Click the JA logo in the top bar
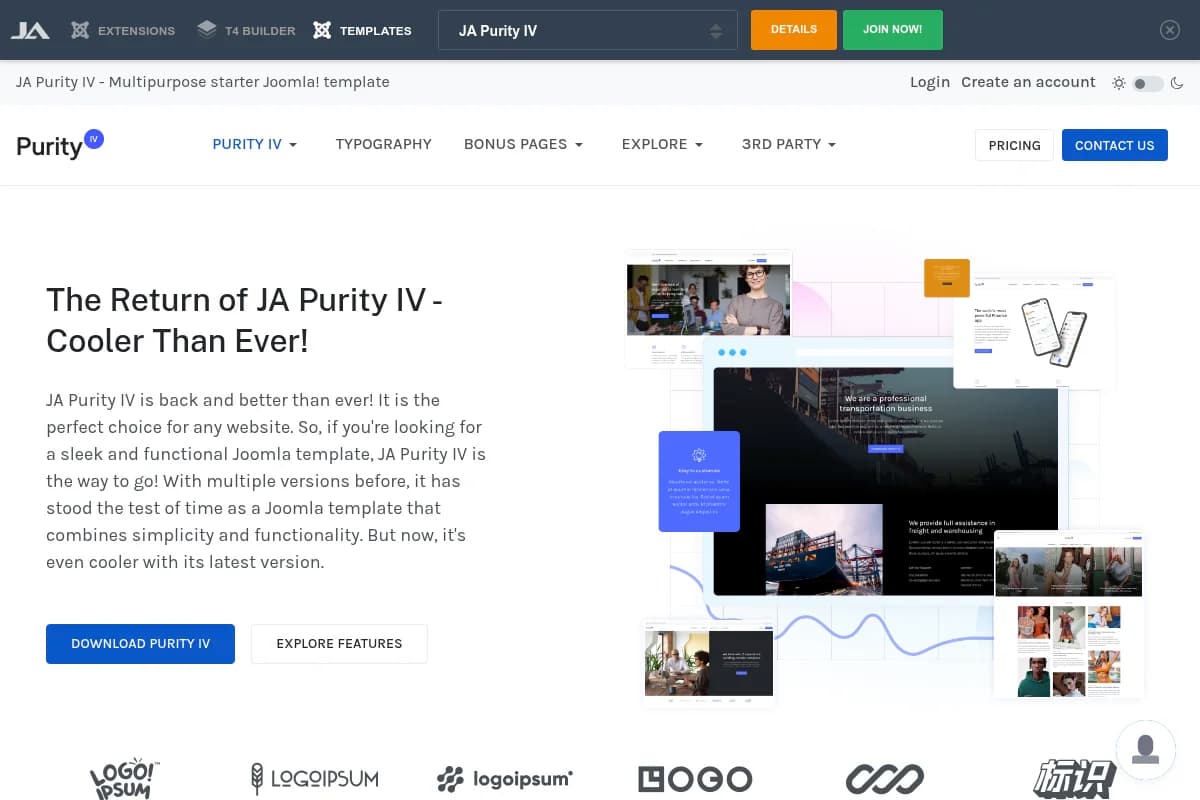Image resolution: width=1200 pixels, height=800 pixels. pos(30,30)
